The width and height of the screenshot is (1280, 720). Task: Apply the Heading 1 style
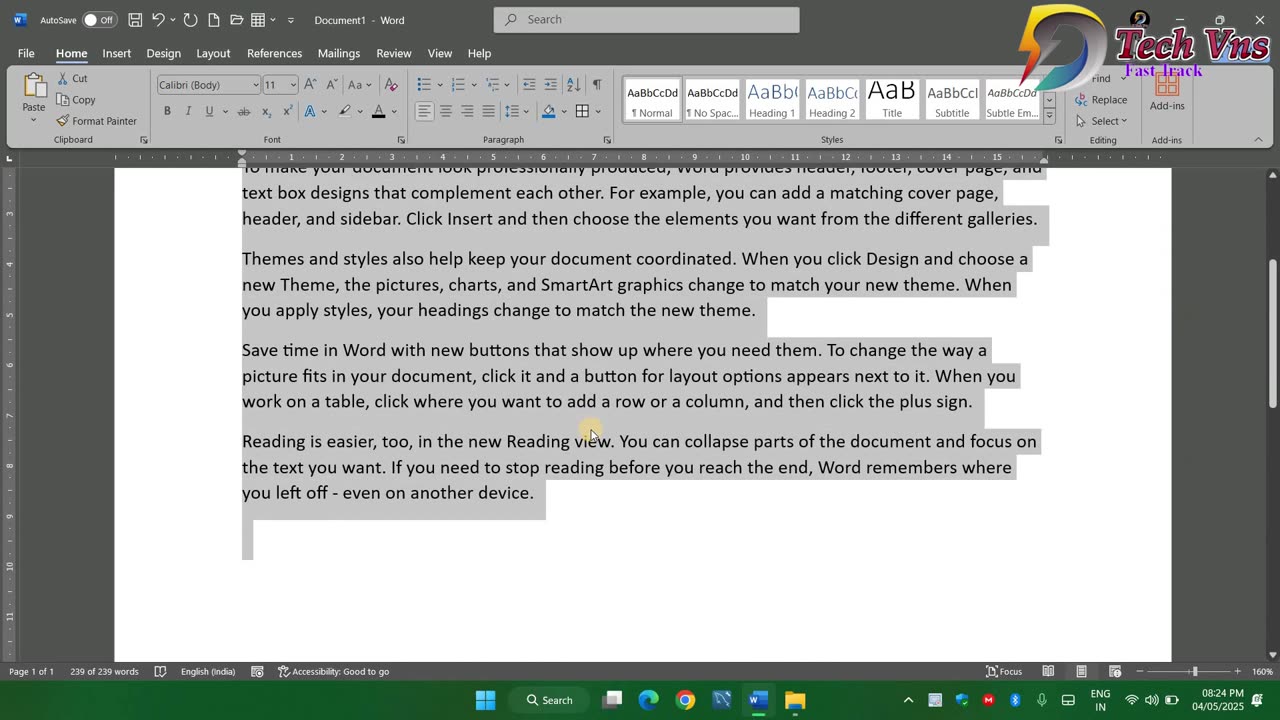pyautogui.click(x=772, y=100)
